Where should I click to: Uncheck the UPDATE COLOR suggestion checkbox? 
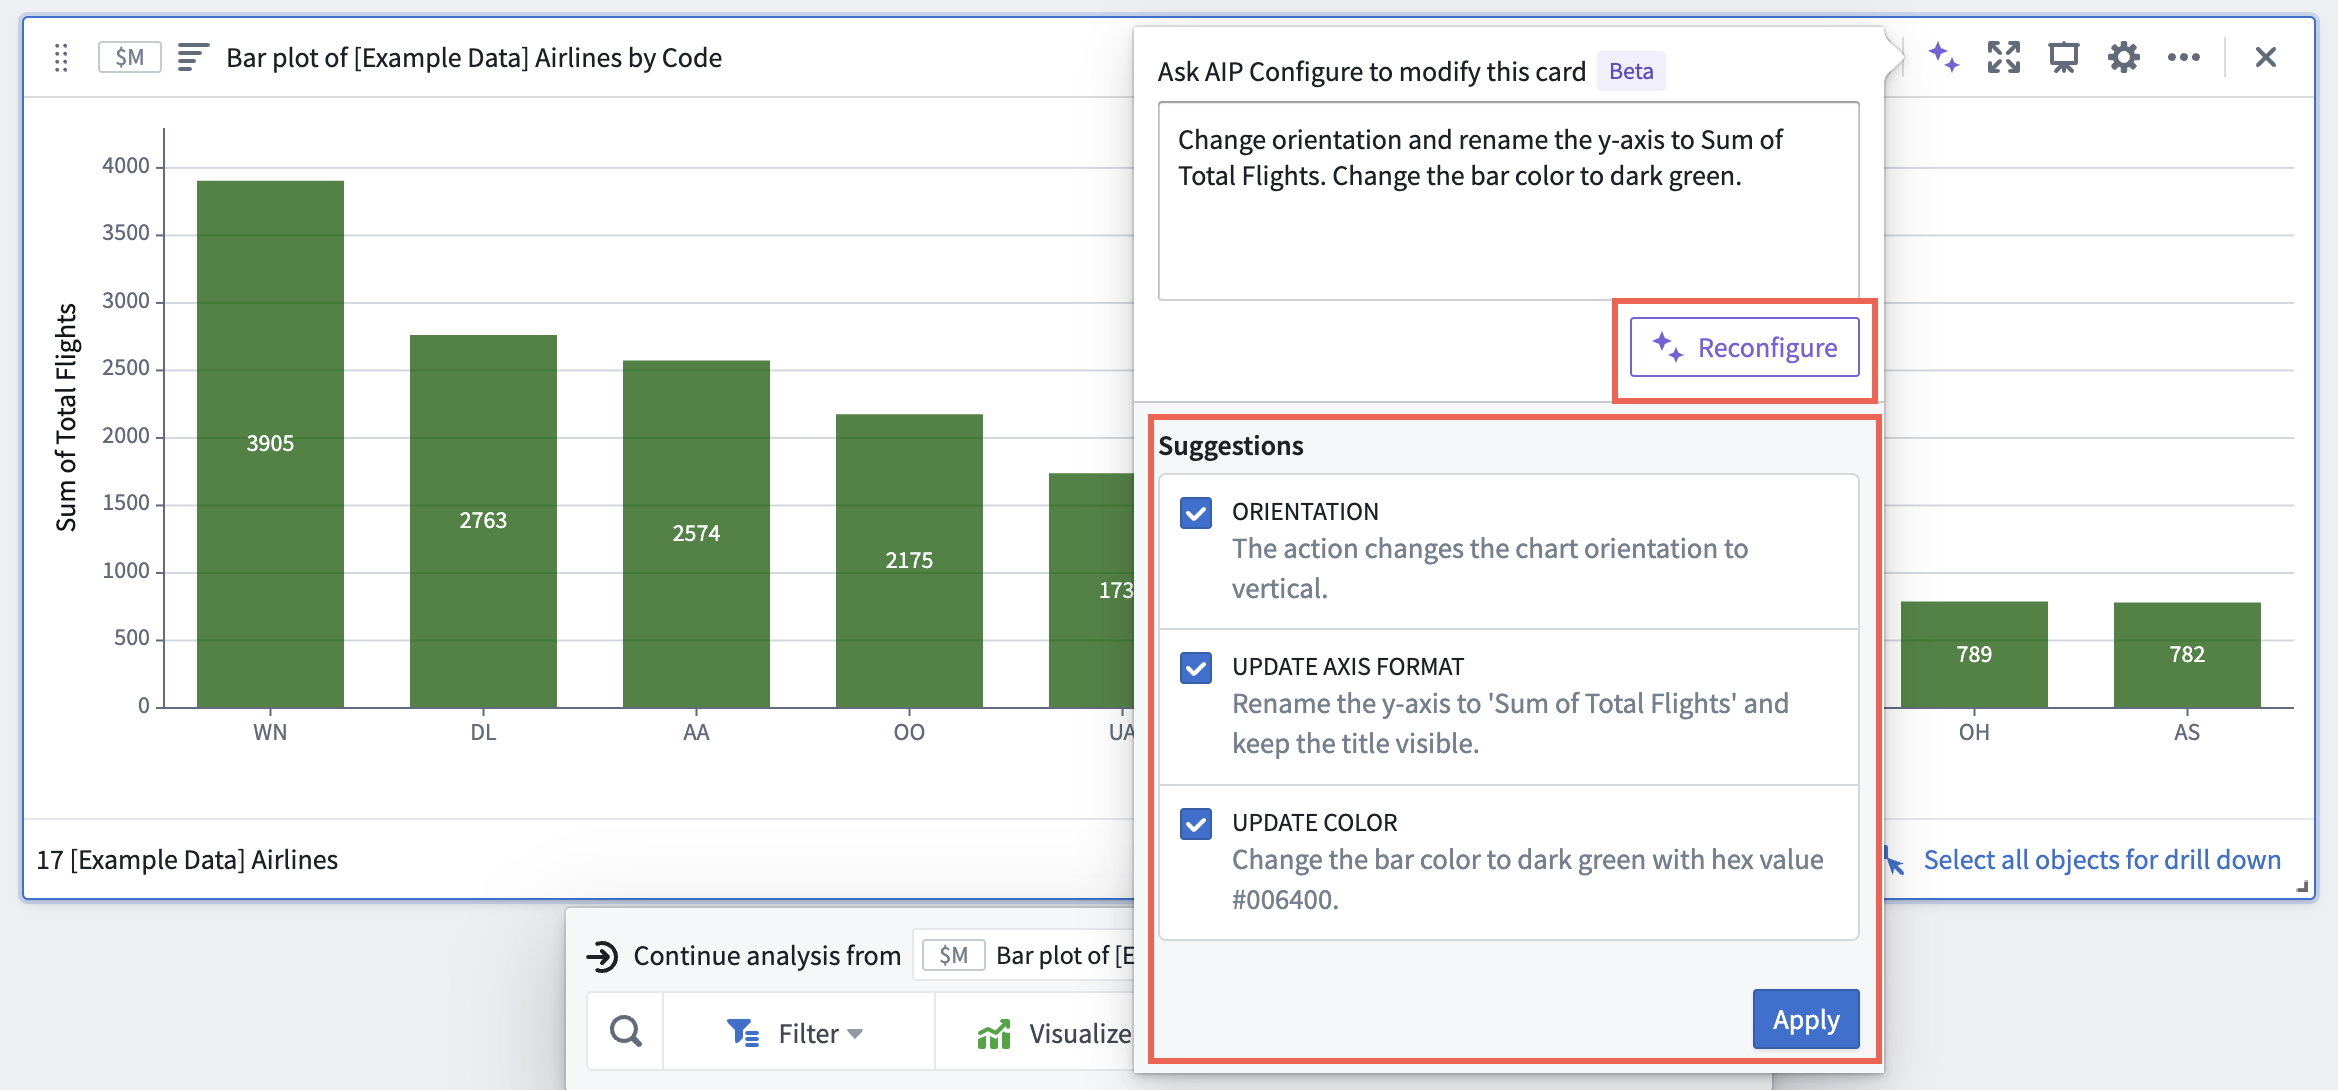[x=1196, y=824]
